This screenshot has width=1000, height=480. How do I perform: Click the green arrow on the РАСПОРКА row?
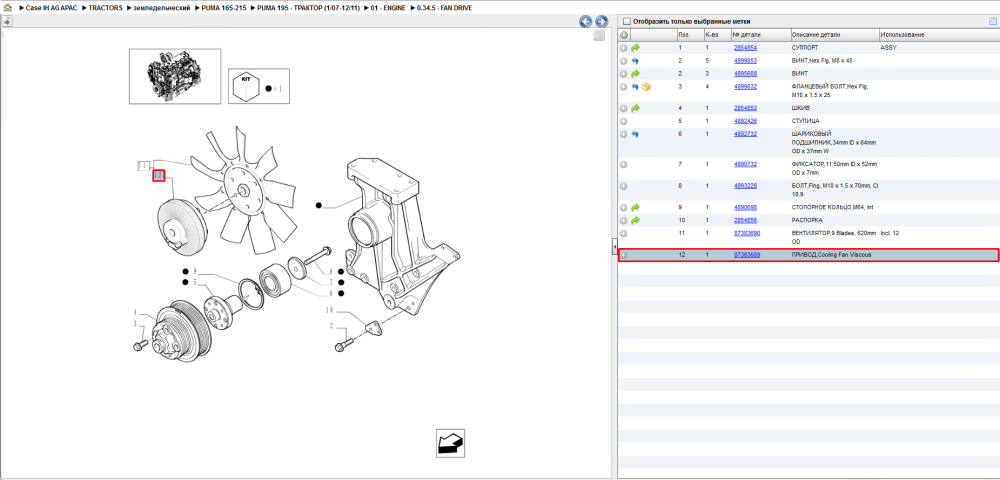click(x=635, y=221)
